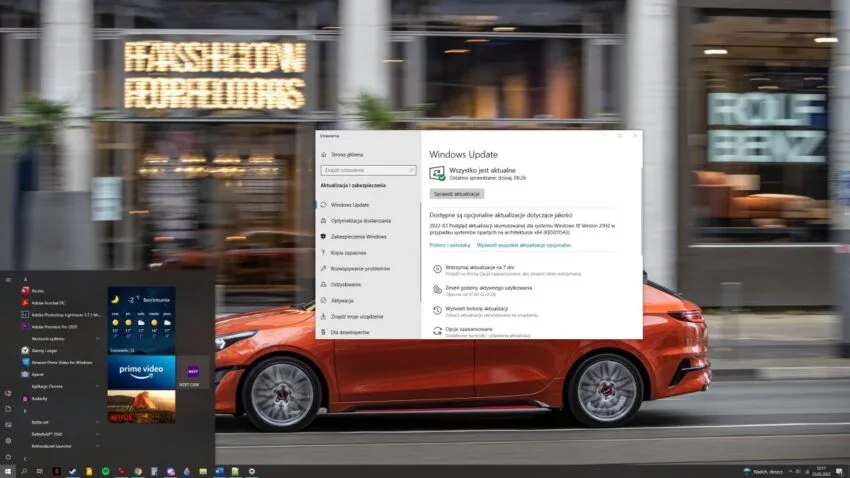The width and height of the screenshot is (850, 478).
Task: Open the weather live tile
Action: [x=141, y=320]
